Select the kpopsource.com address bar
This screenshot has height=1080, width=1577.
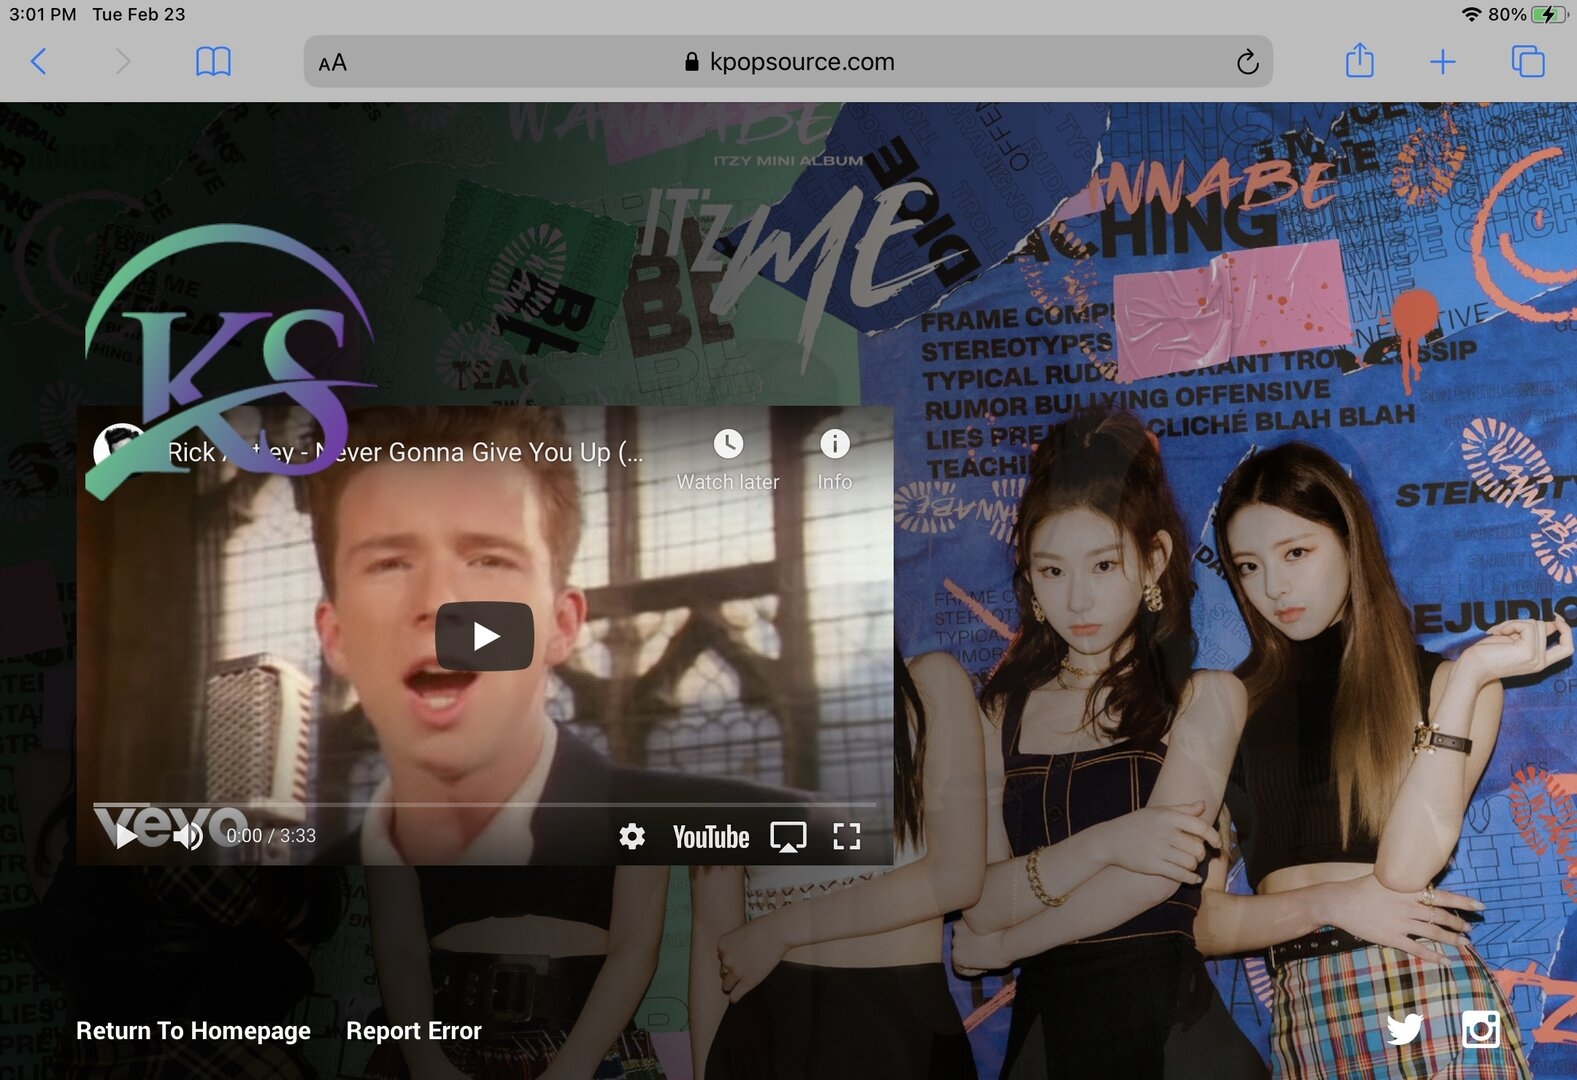point(788,62)
